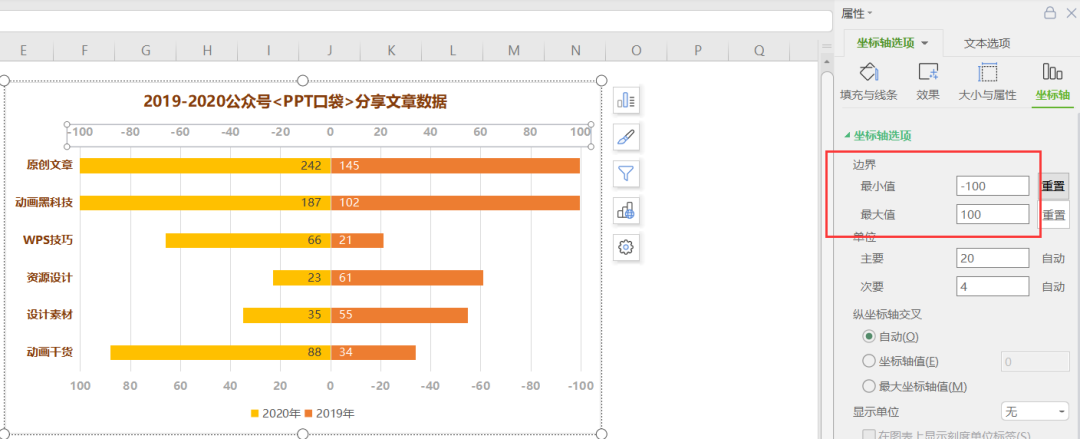
Task: Click the formula bar input area
Action: coord(415,21)
